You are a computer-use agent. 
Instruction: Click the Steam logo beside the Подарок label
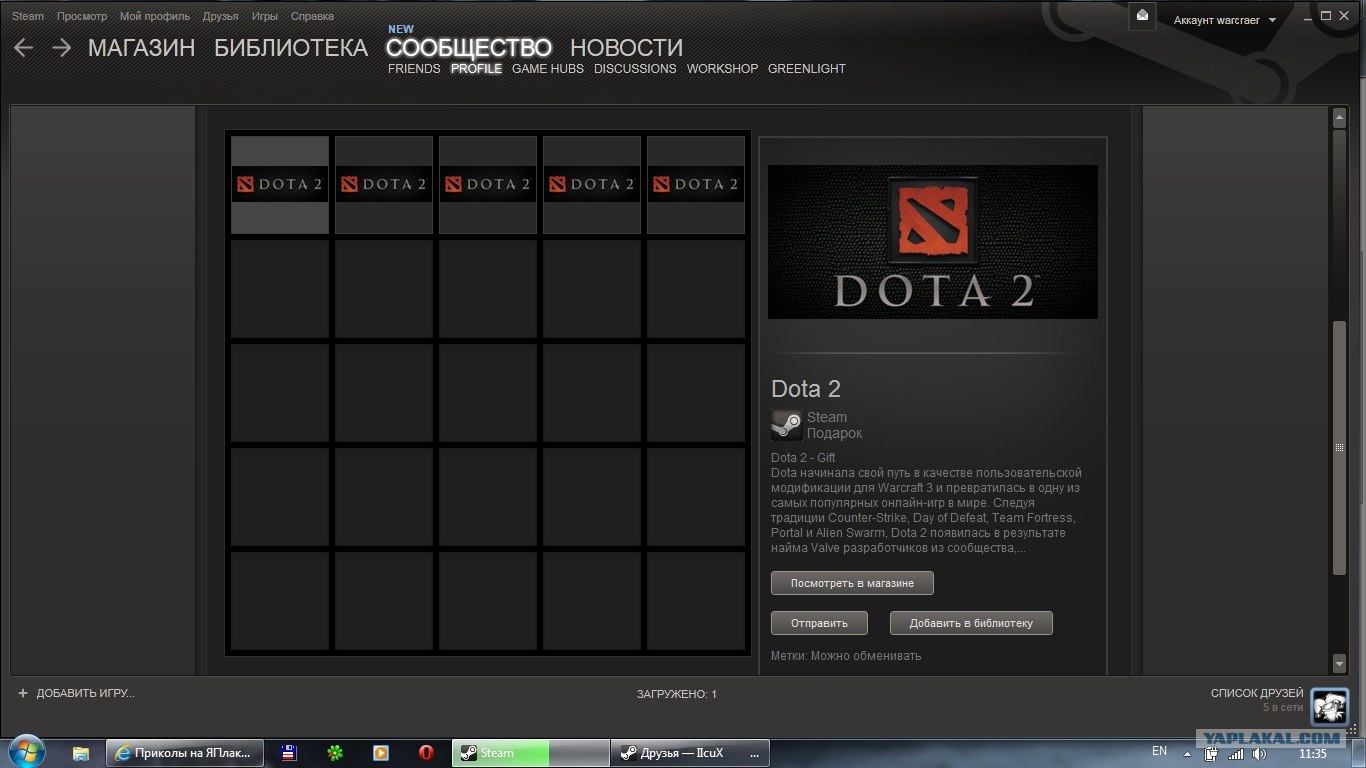coord(786,424)
